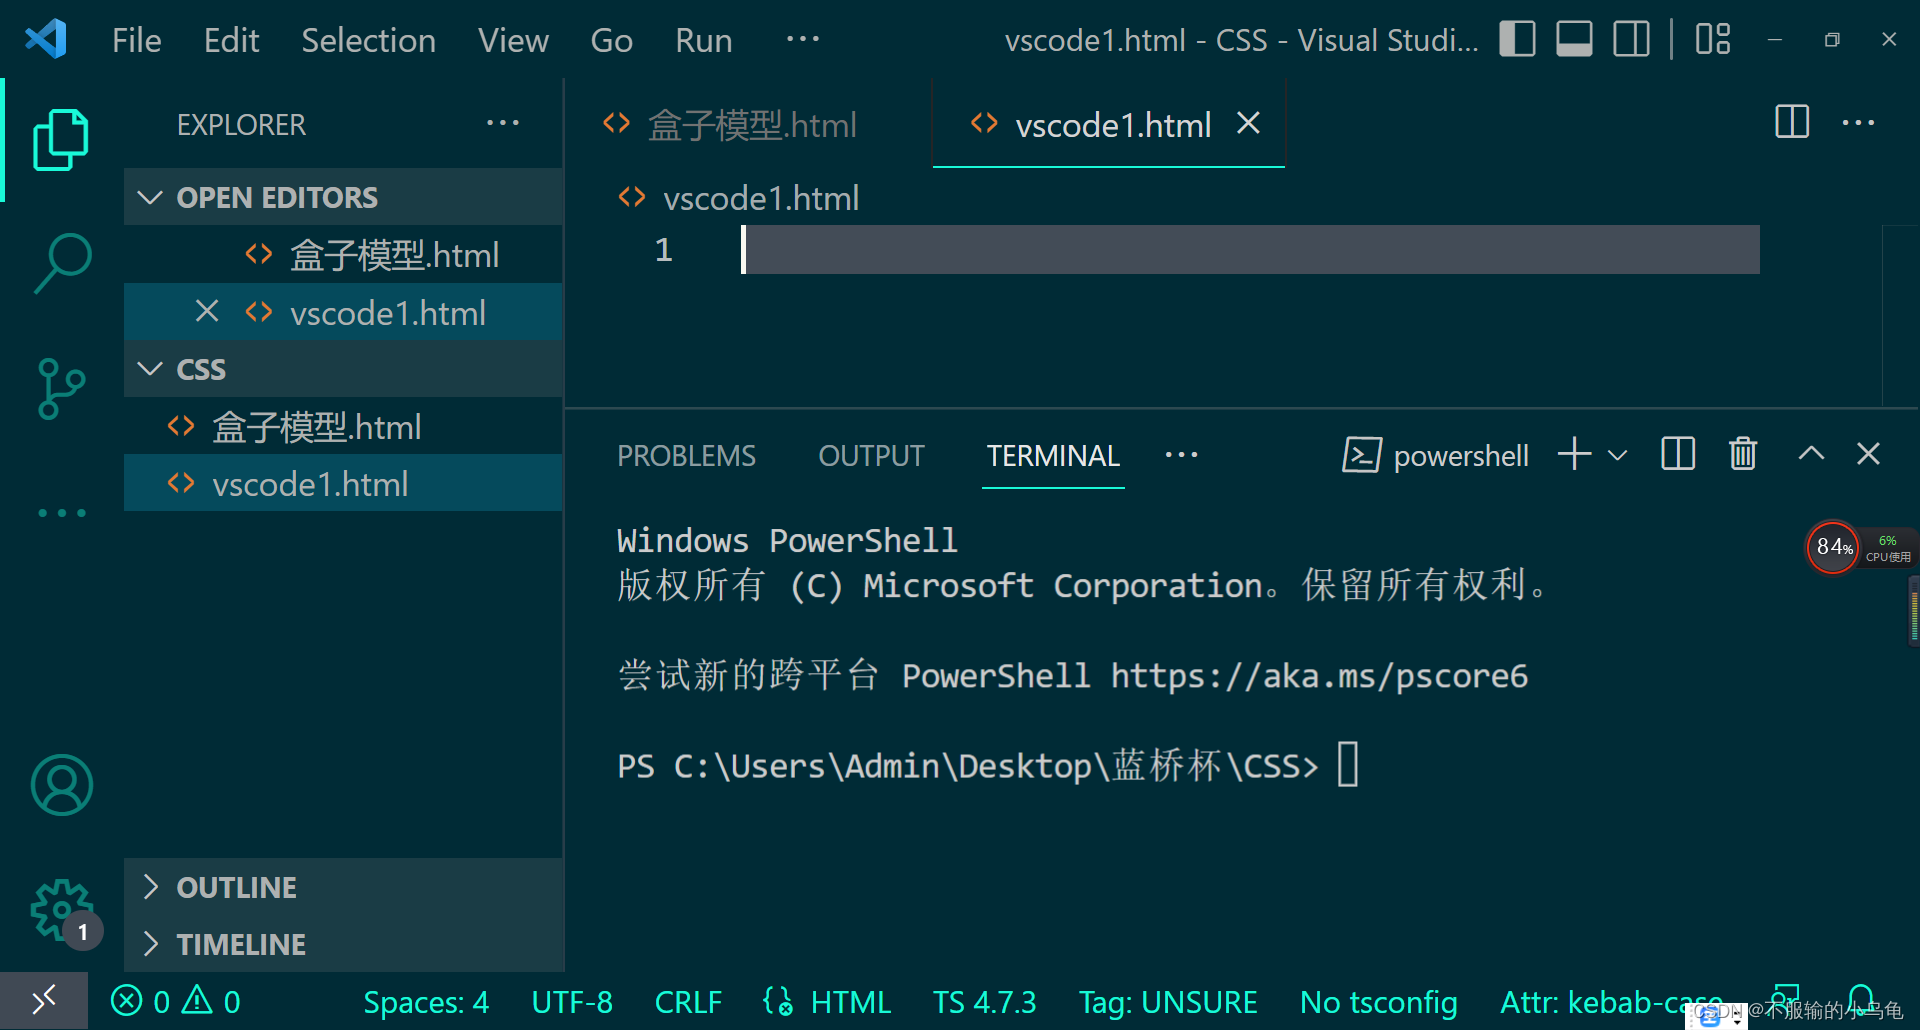This screenshot has height=1030, width=1920.
Task: Toggle the secondary side bar layout icon
Action: tap(1631, 40)
